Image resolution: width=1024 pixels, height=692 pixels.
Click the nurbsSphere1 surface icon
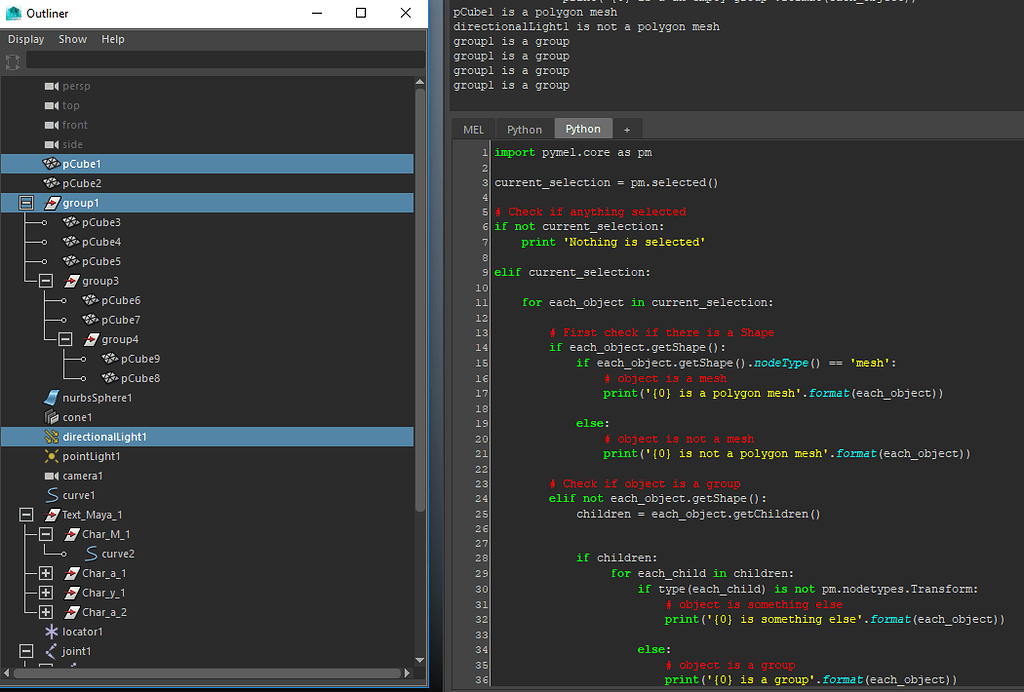[x=51, y=398]
